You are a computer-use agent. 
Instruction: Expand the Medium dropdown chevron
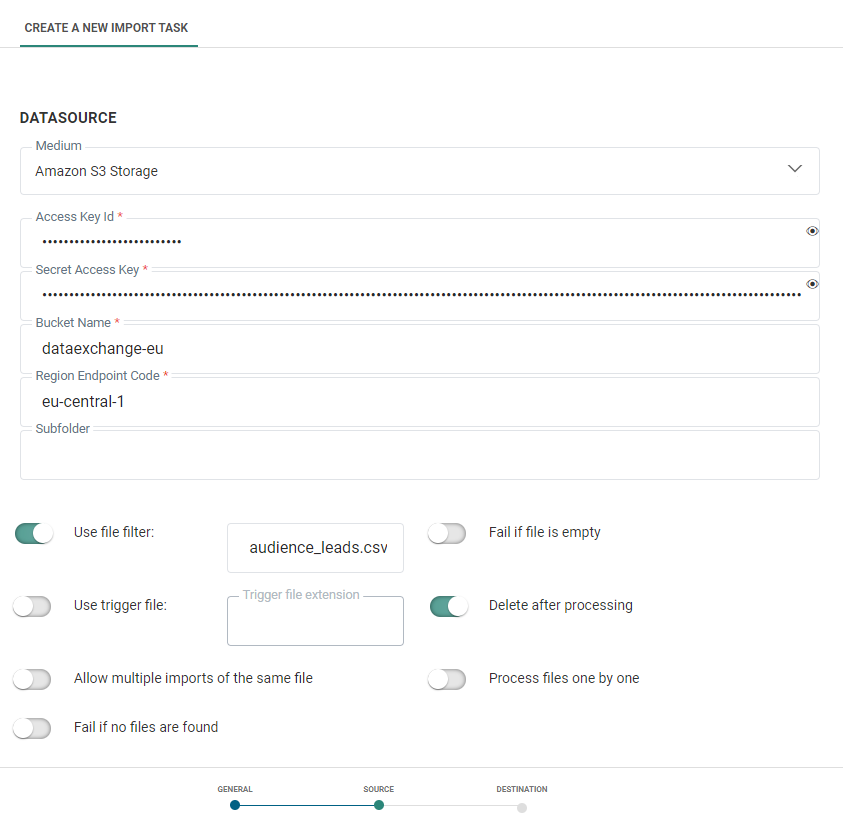click(x=795, y=169)
